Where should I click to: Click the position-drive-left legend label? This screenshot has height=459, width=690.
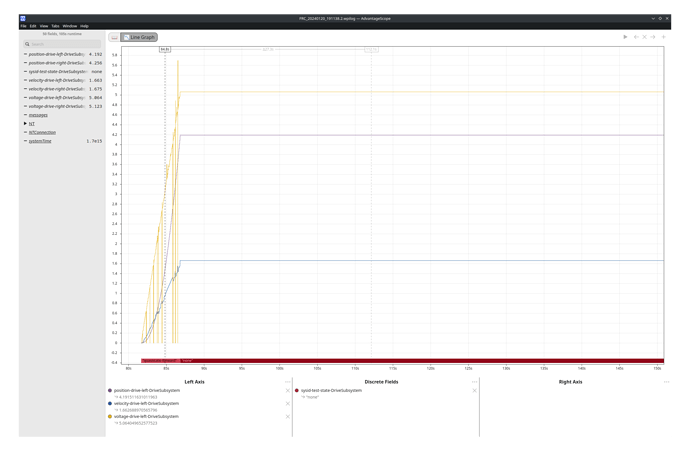tap(147, 390)
